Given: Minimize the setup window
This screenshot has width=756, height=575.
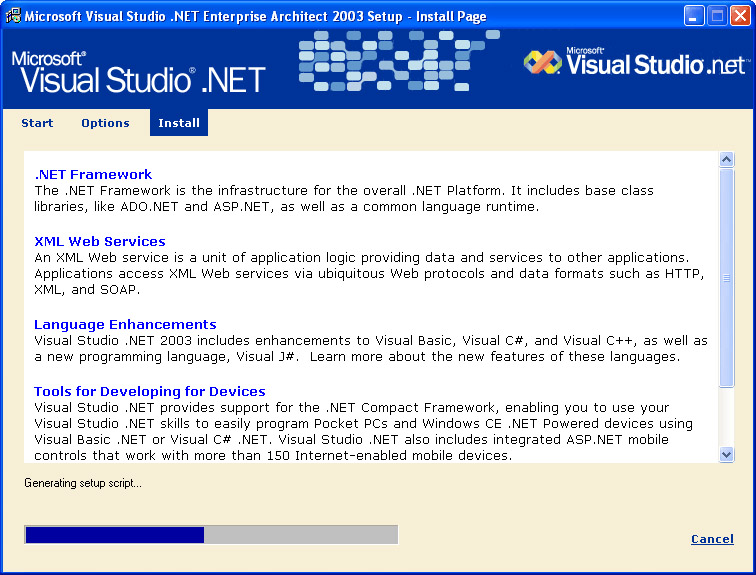Looking at the screenshot, I should point(694,16).
